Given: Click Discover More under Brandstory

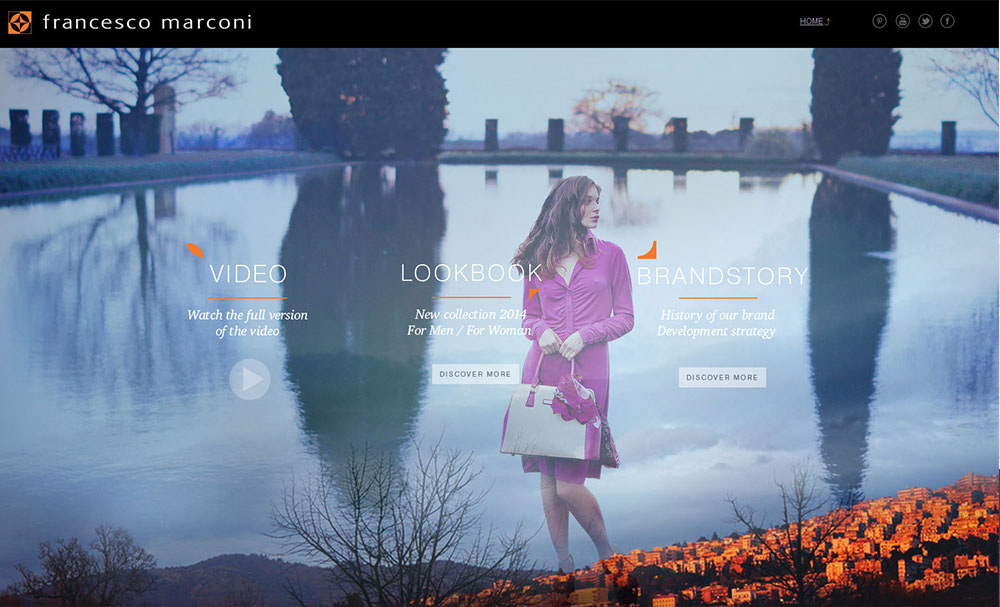Looking at the screenshot, I should tap(722, 377).
